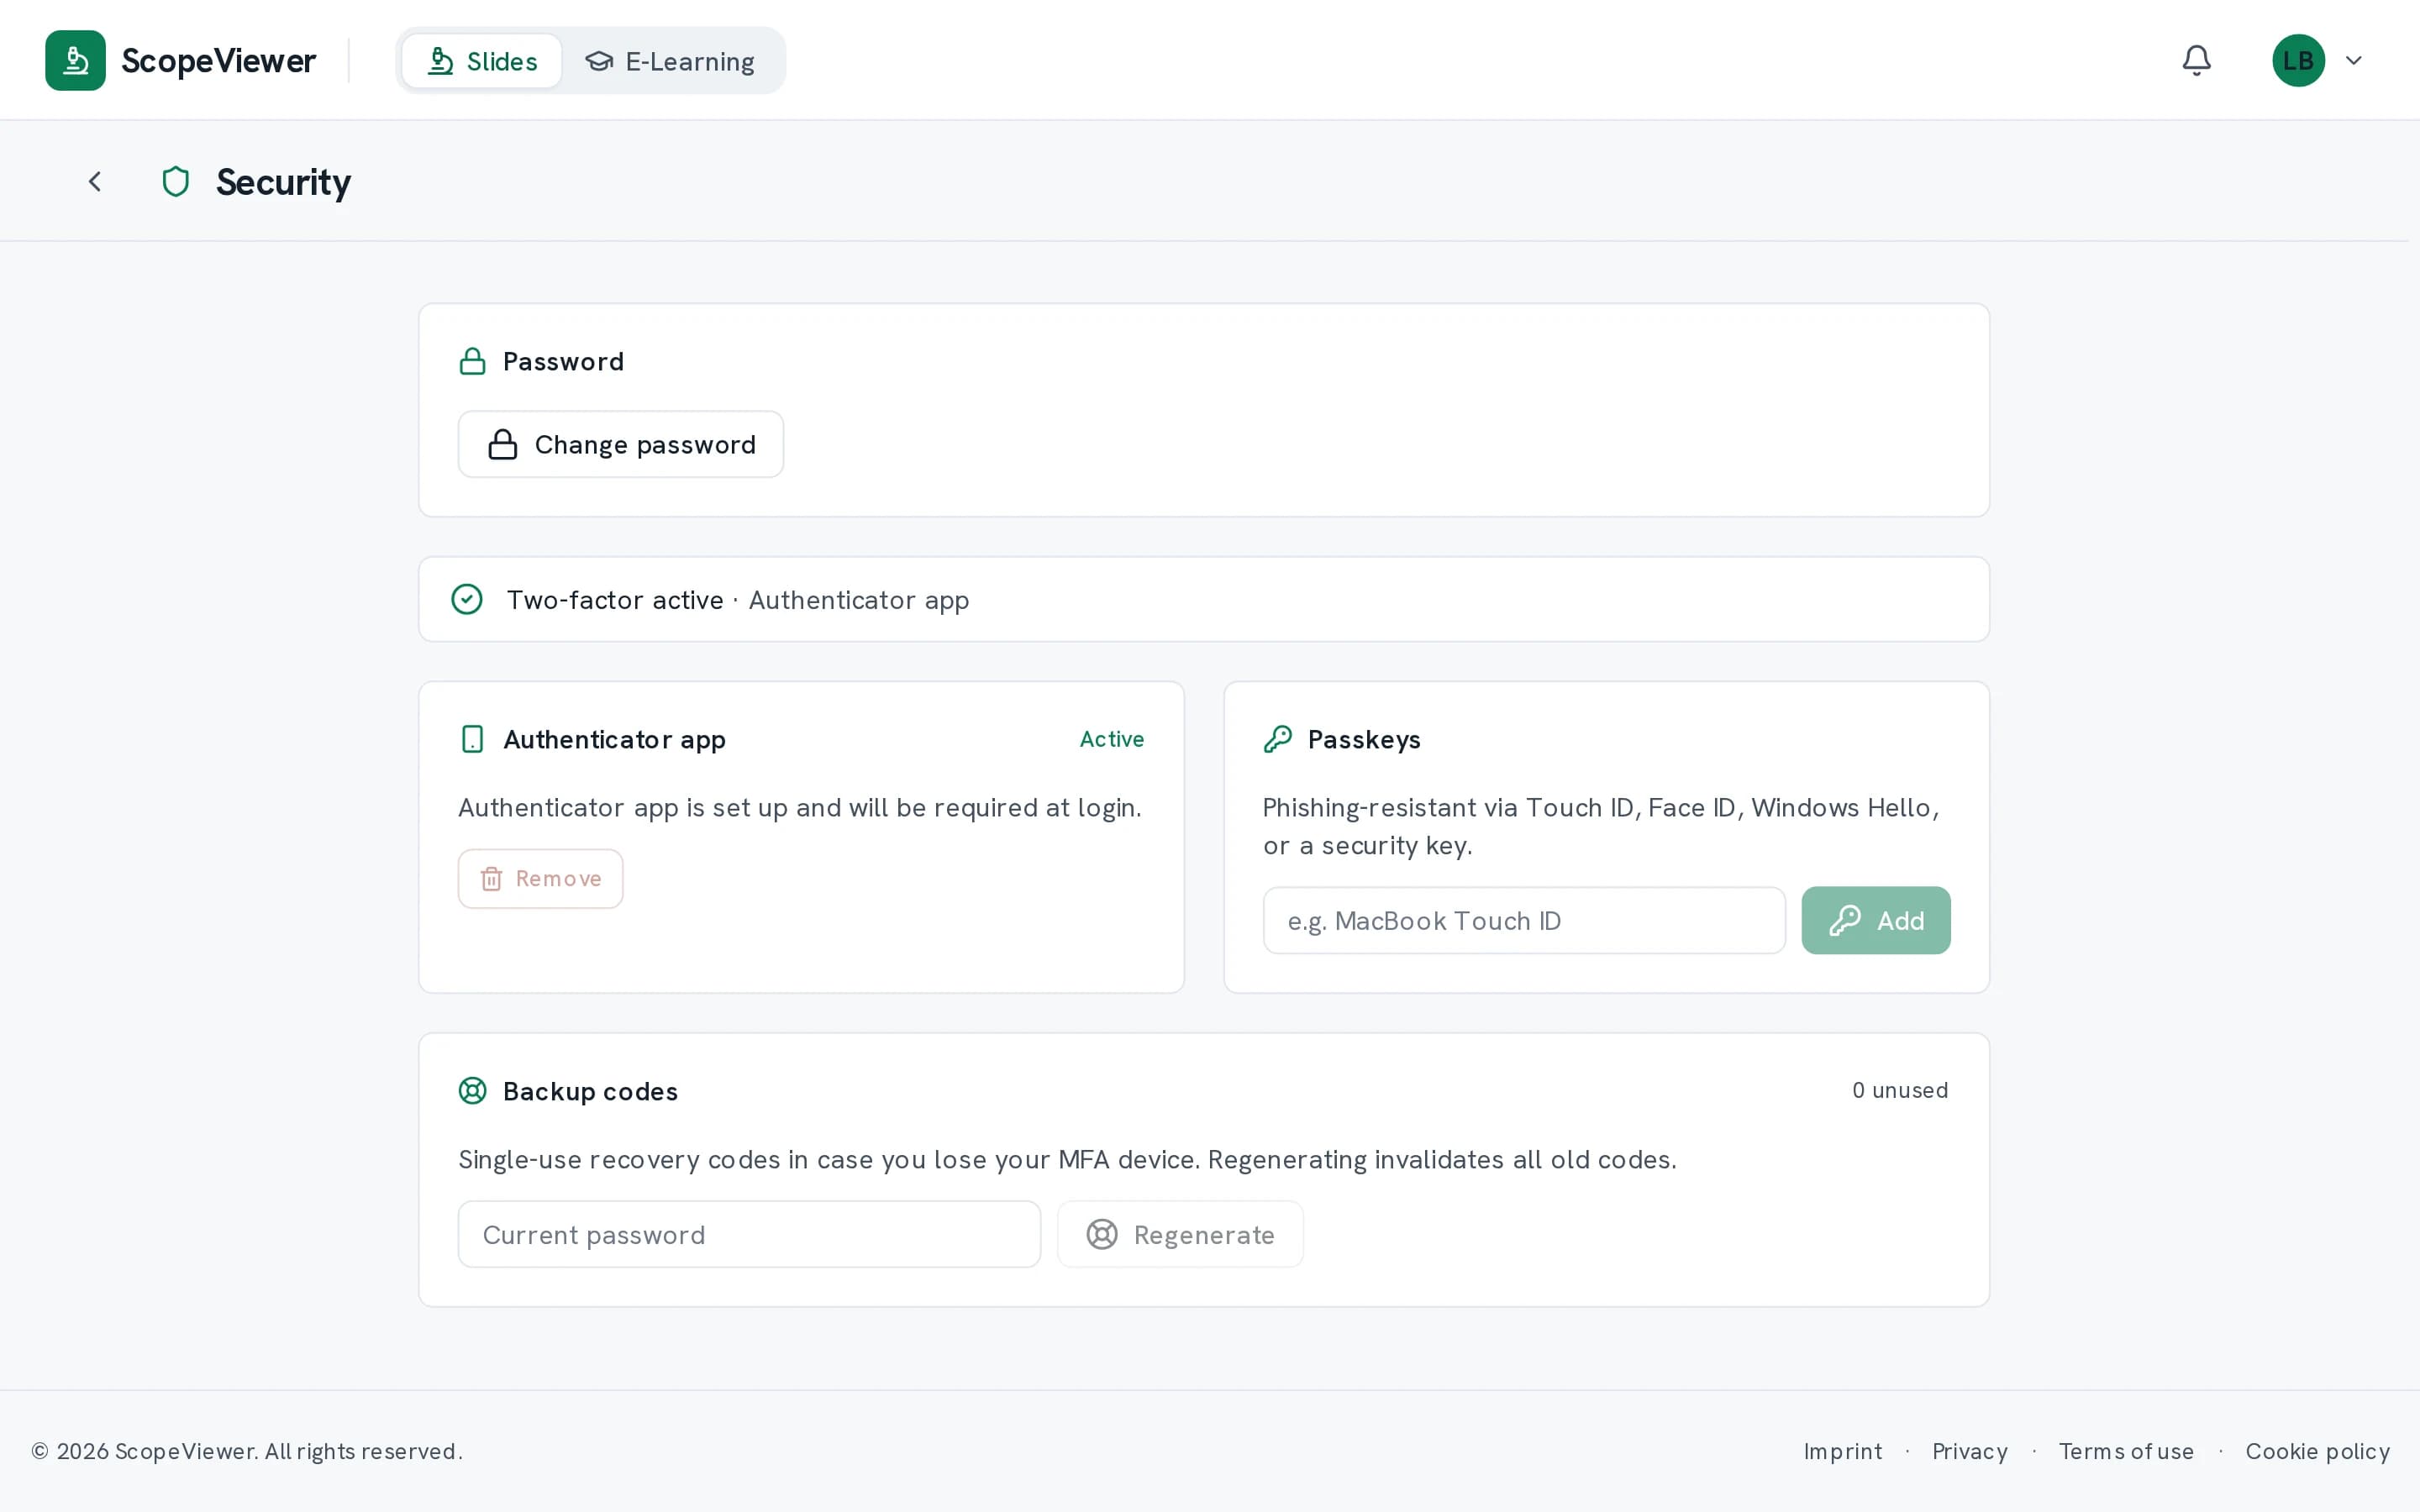The height and width of the screenshot is (1512, 2420).
Task: Switch to the E-Learning tab
Action: [x=670, y=61]
